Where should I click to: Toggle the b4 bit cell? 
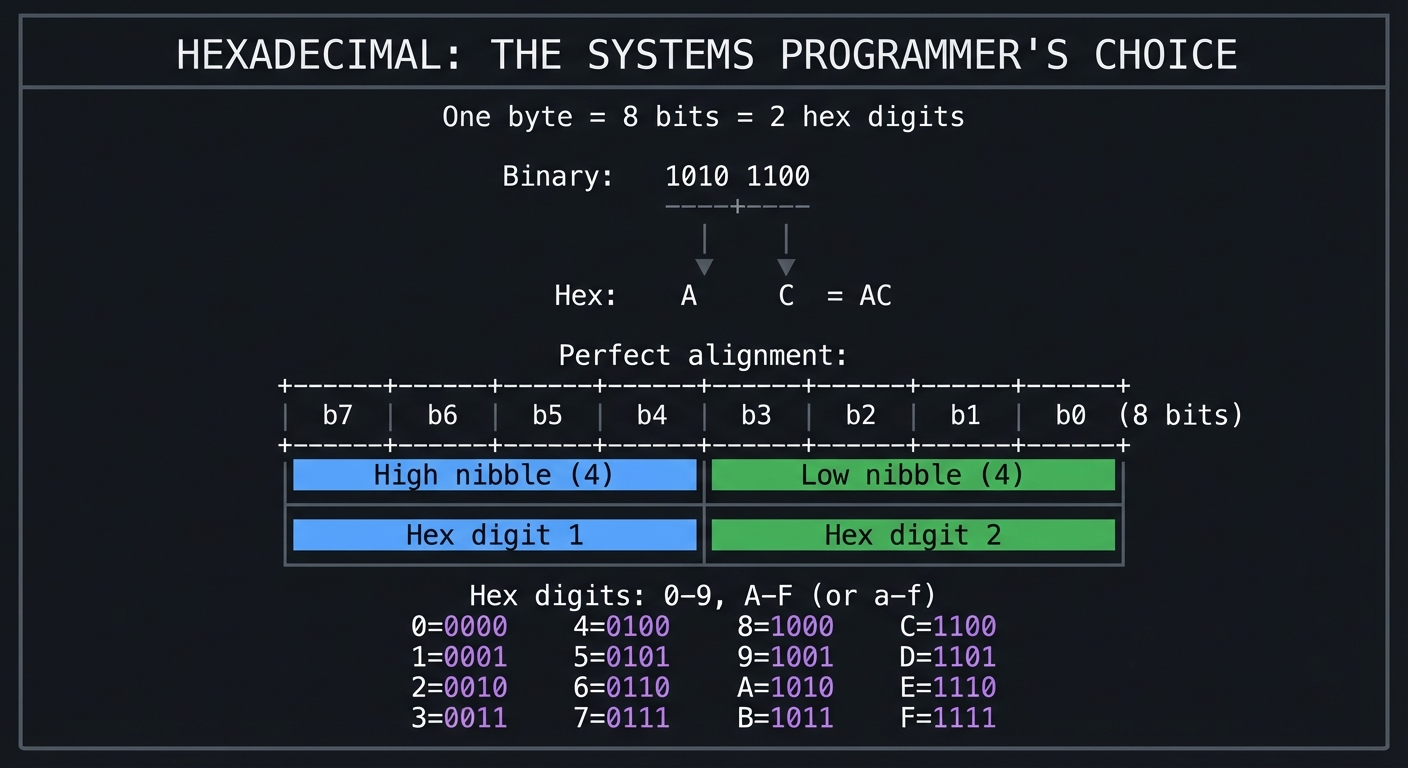pos(651,415)
